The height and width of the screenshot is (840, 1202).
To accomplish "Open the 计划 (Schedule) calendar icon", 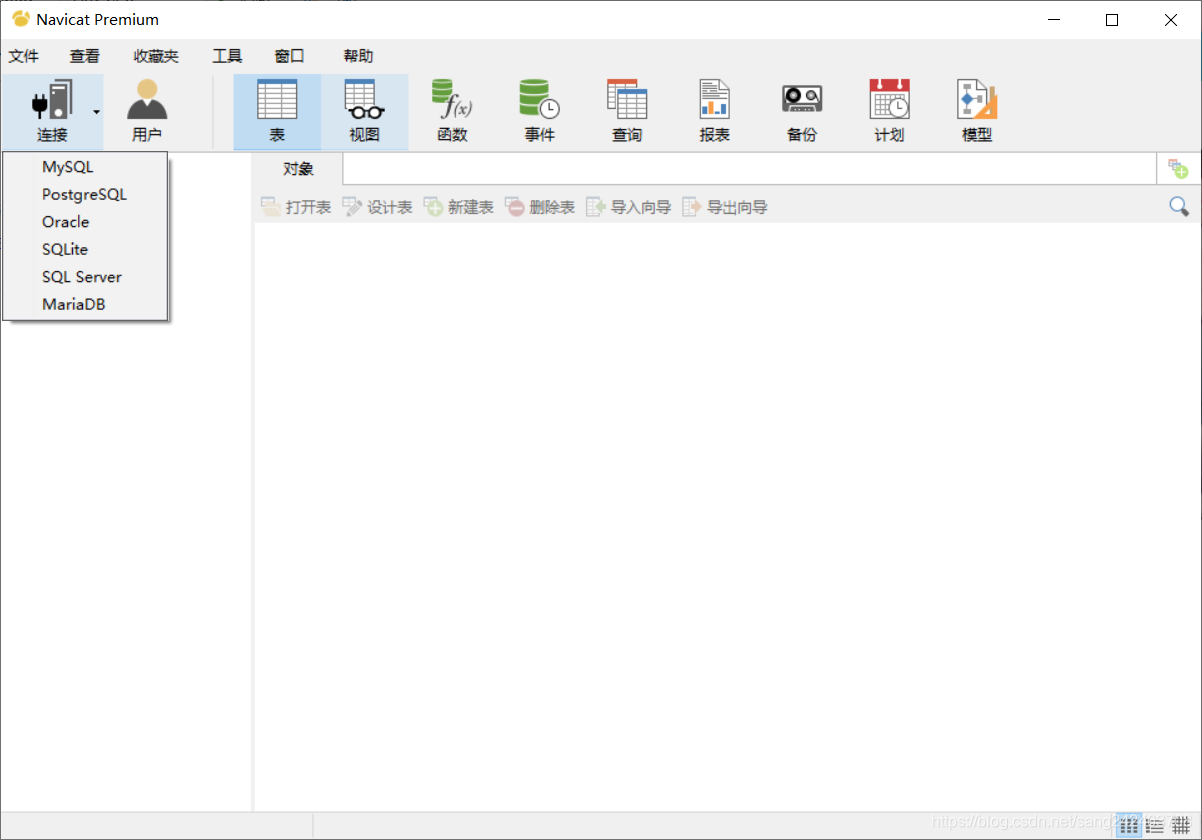I will pos(889,100).
